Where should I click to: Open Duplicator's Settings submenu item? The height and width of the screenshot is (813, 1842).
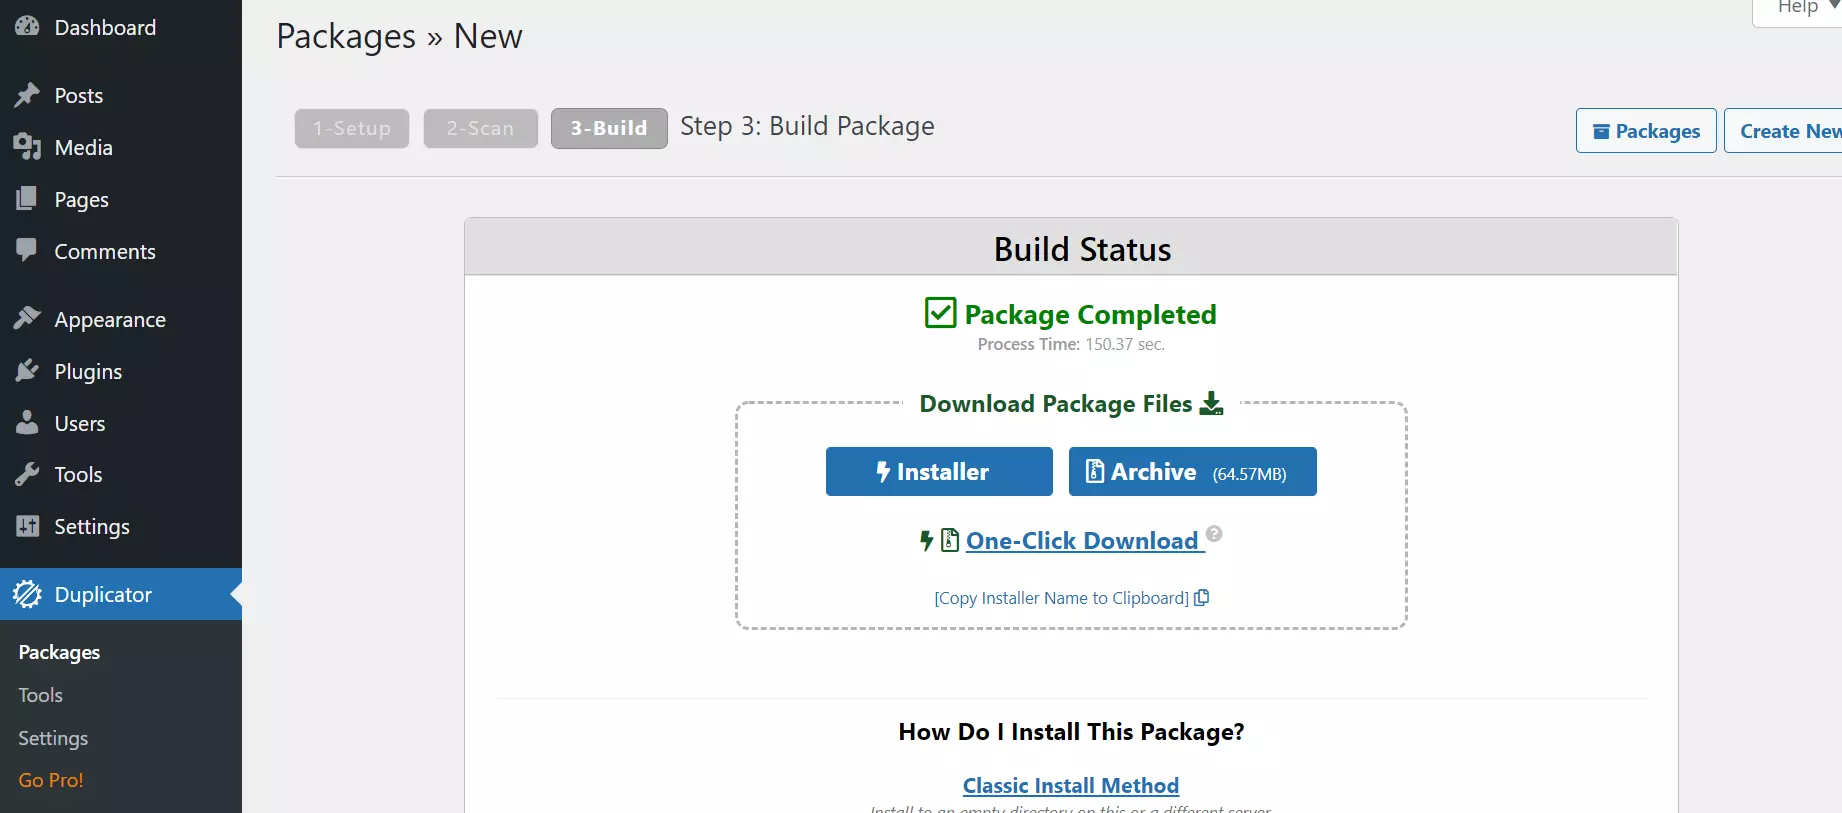pos(53,738)
